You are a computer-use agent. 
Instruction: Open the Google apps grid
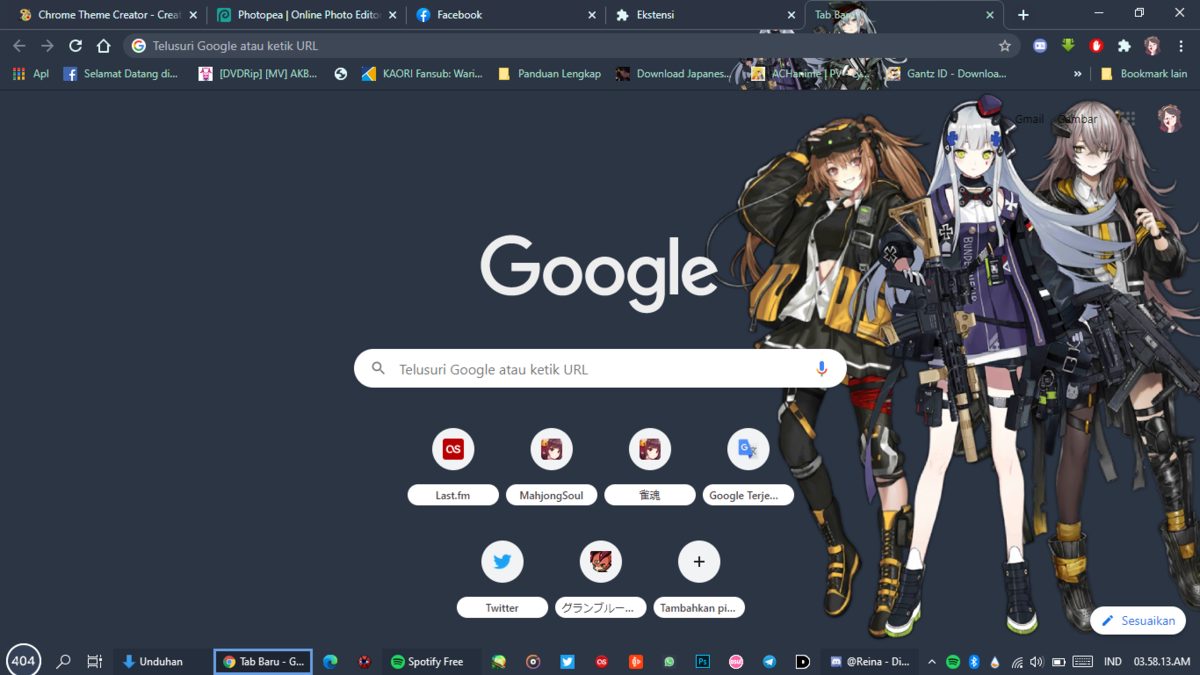[1127, 119]
